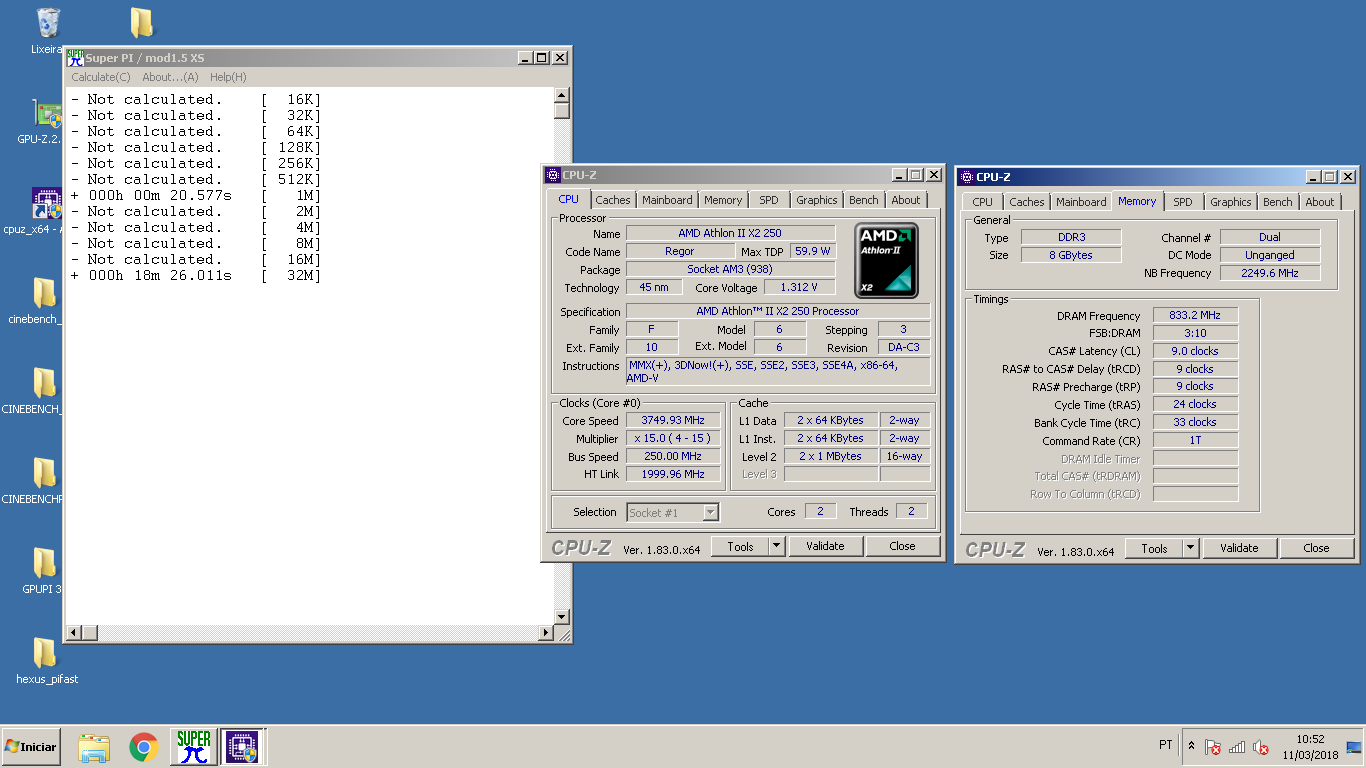Screen dimensions: 1366x768
Task: Open Graphics tab in CPU-Z Memory window
Action: 1231,202
